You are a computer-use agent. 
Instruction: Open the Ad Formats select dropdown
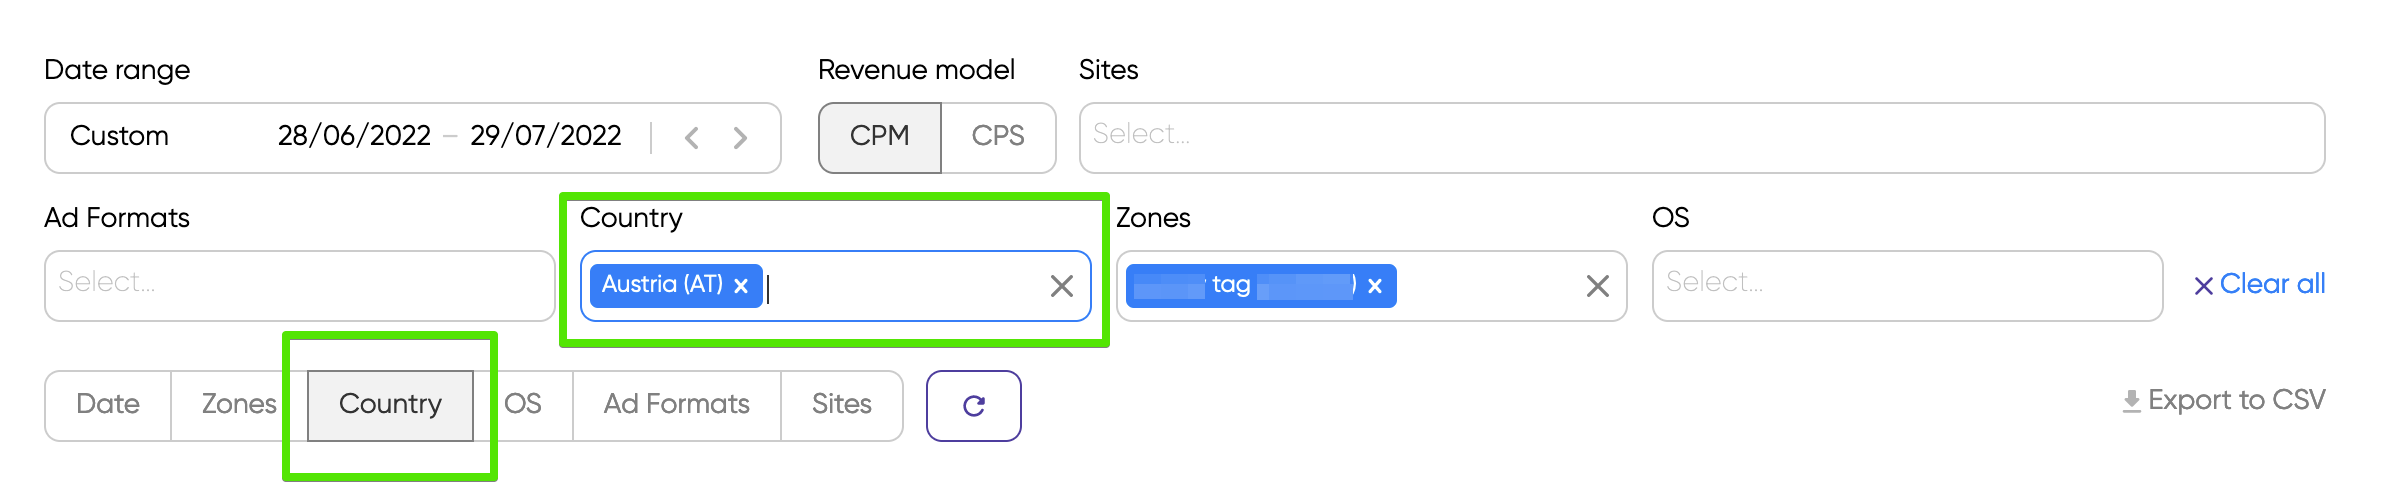[300, 285]
